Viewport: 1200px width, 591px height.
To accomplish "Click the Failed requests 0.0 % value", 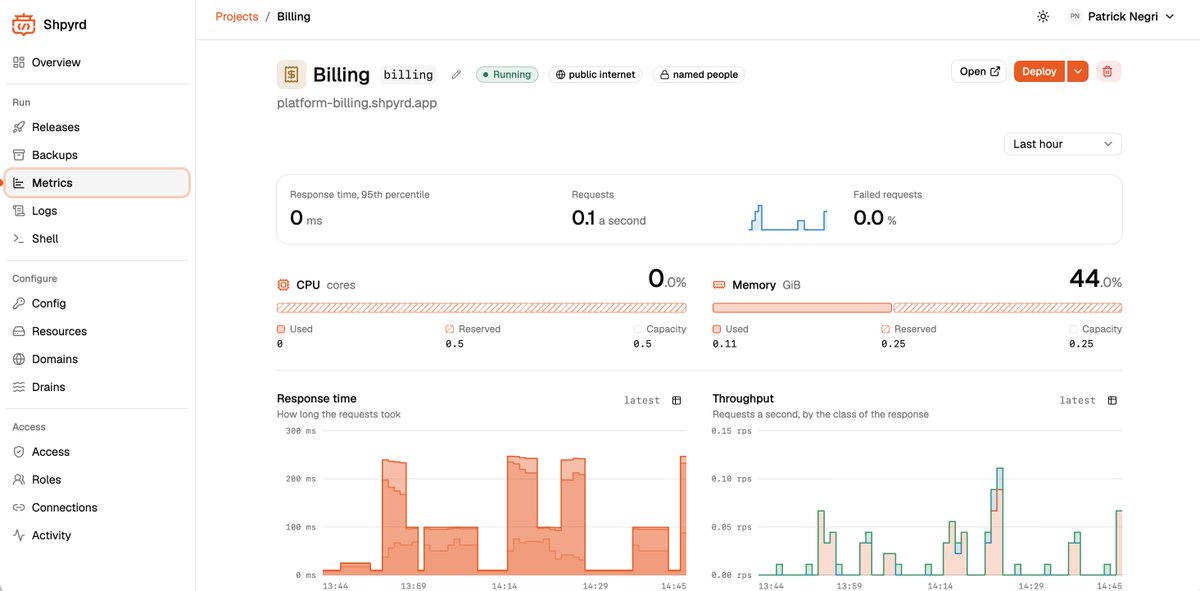I will coord(875,218).
